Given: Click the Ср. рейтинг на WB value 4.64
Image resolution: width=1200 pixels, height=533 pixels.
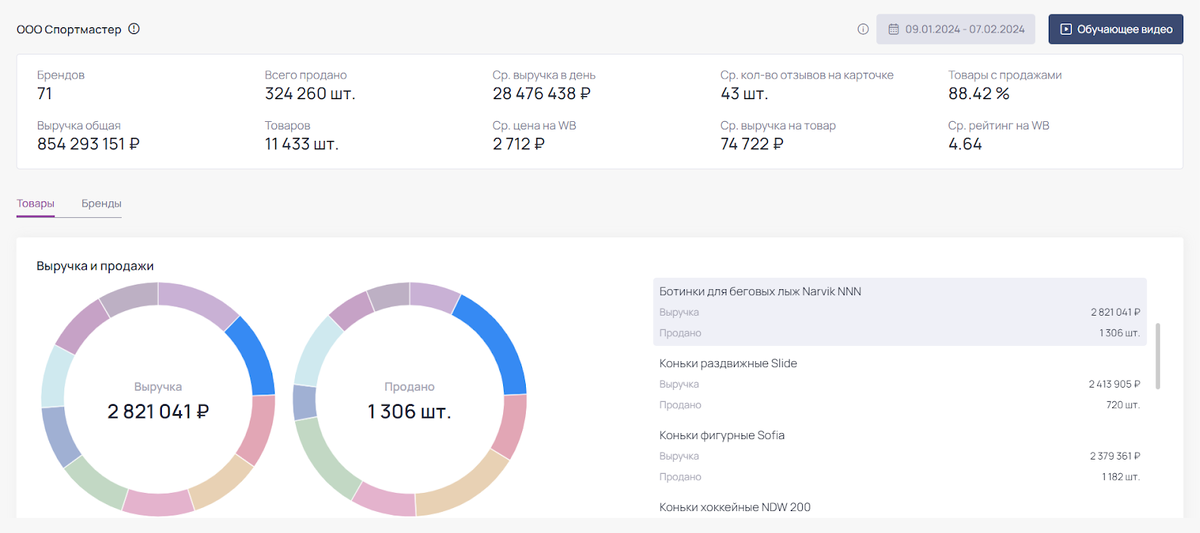Looking at the screenshot, I should tap(965, 144).
